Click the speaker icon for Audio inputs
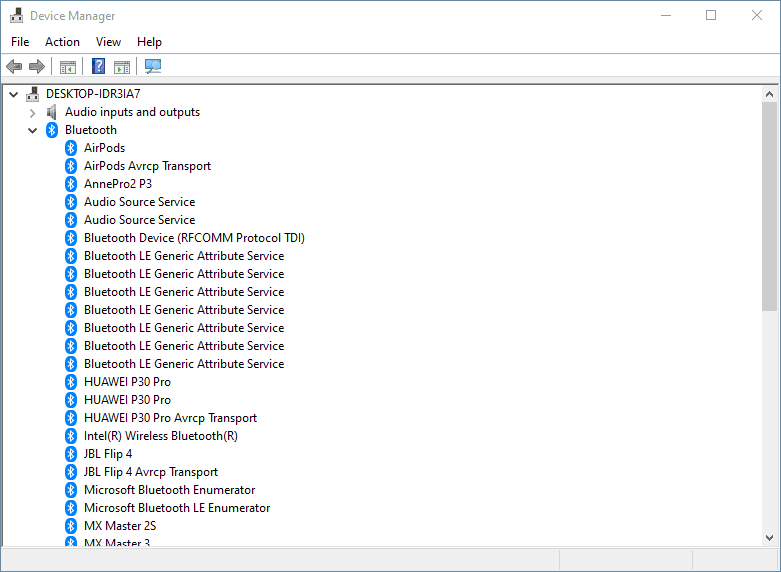The height and width of the screenshot is (572, 781). tap(51, 112)
